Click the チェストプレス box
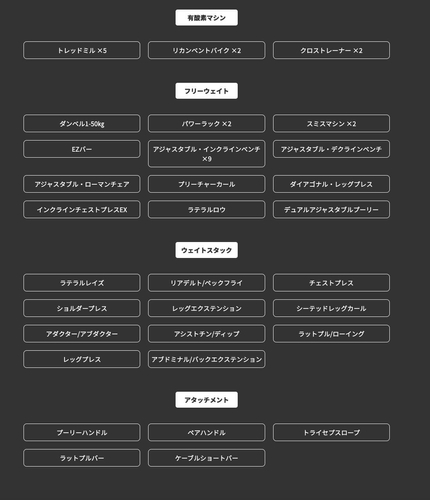This screenshot has width=430, height=500. tap(331, 283)
